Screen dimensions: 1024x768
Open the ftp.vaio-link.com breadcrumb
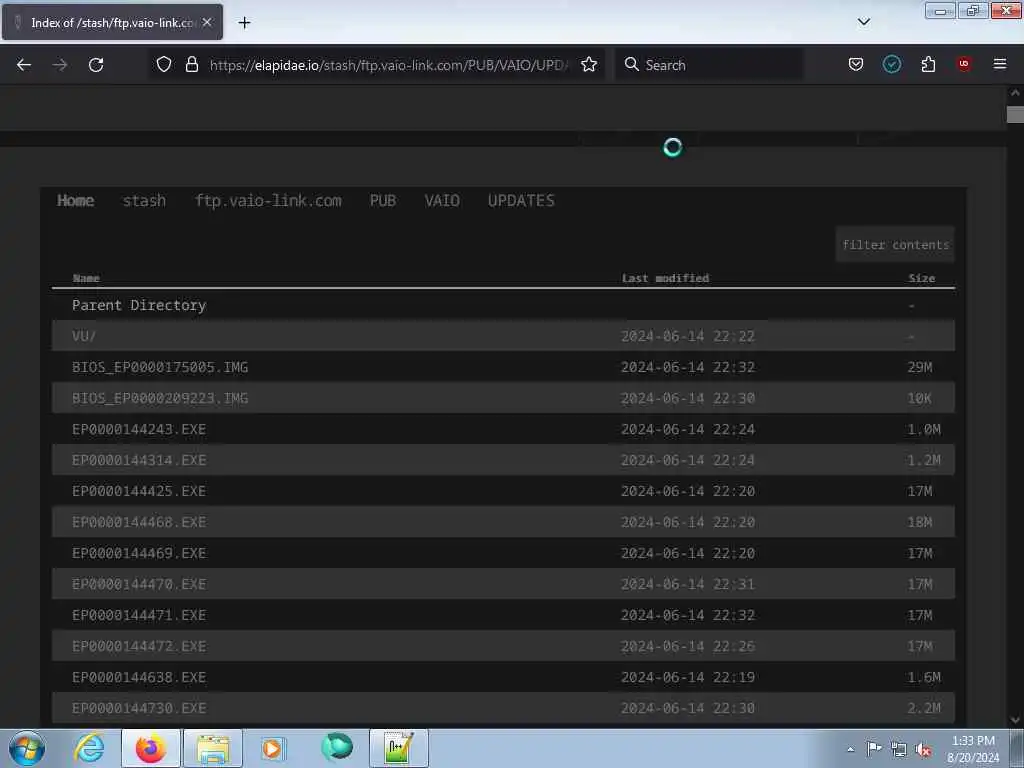tap(268, 200)
